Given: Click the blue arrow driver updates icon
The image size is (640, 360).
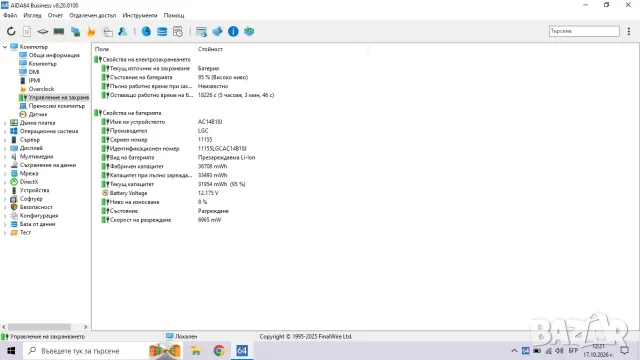Looking at the screenshot, I should click(x=217, y=31).
